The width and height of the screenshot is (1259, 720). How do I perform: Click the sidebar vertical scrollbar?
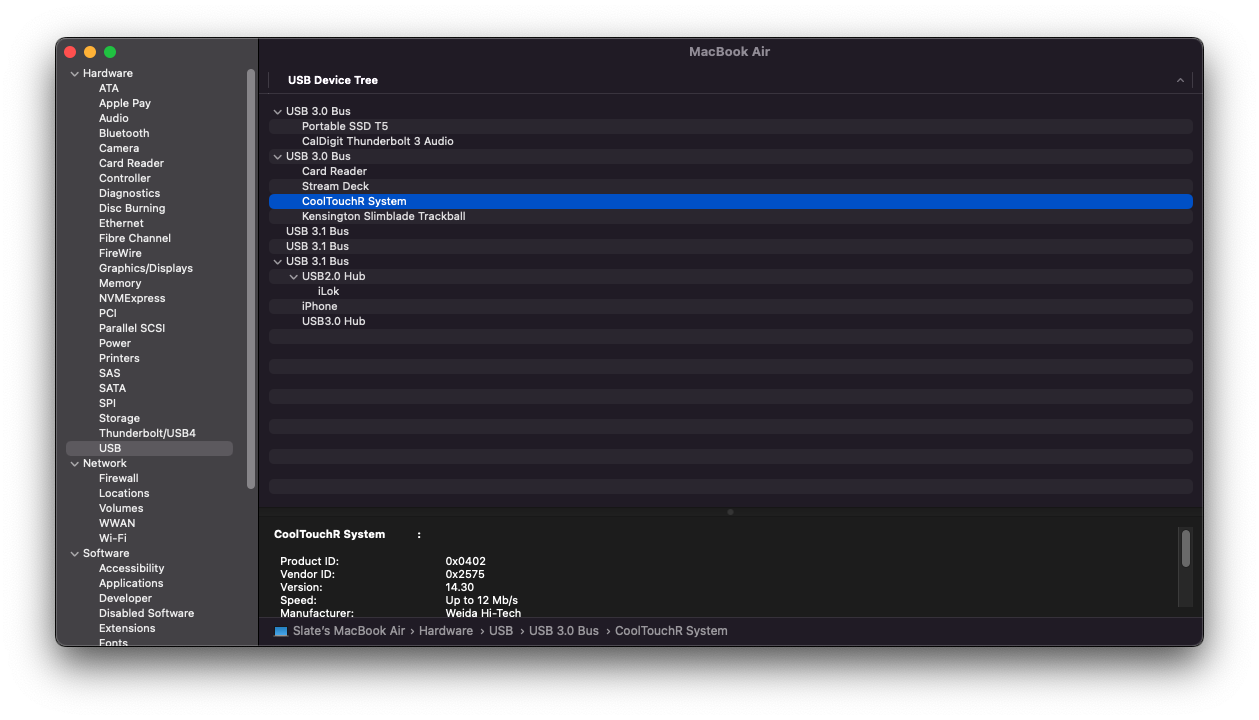point(251,278)
